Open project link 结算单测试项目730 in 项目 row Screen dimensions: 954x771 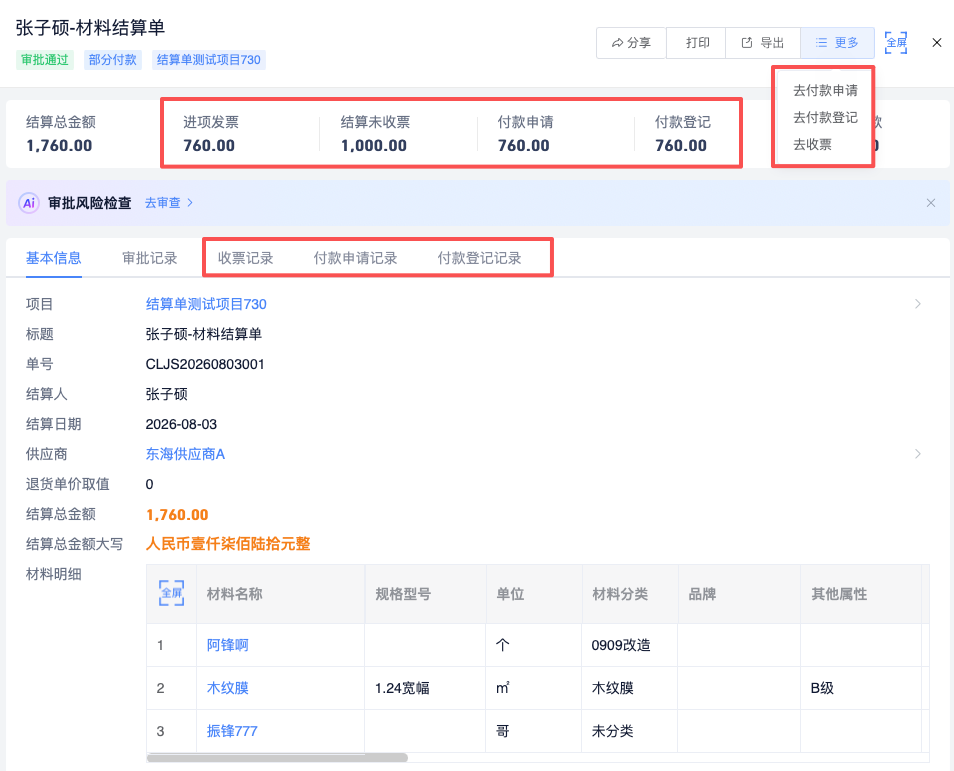(206, 304)
